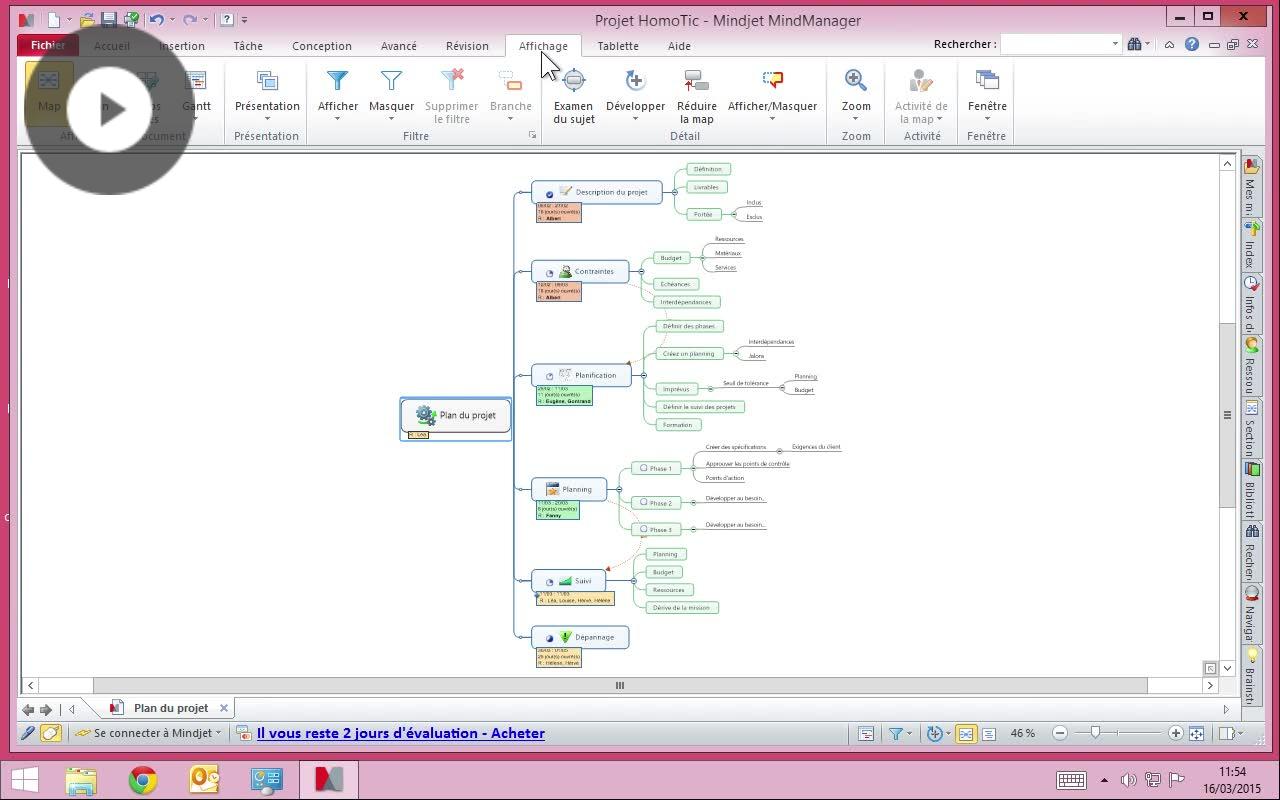Customize the quick access toolbar dropdown

click(x=245, y=19)
